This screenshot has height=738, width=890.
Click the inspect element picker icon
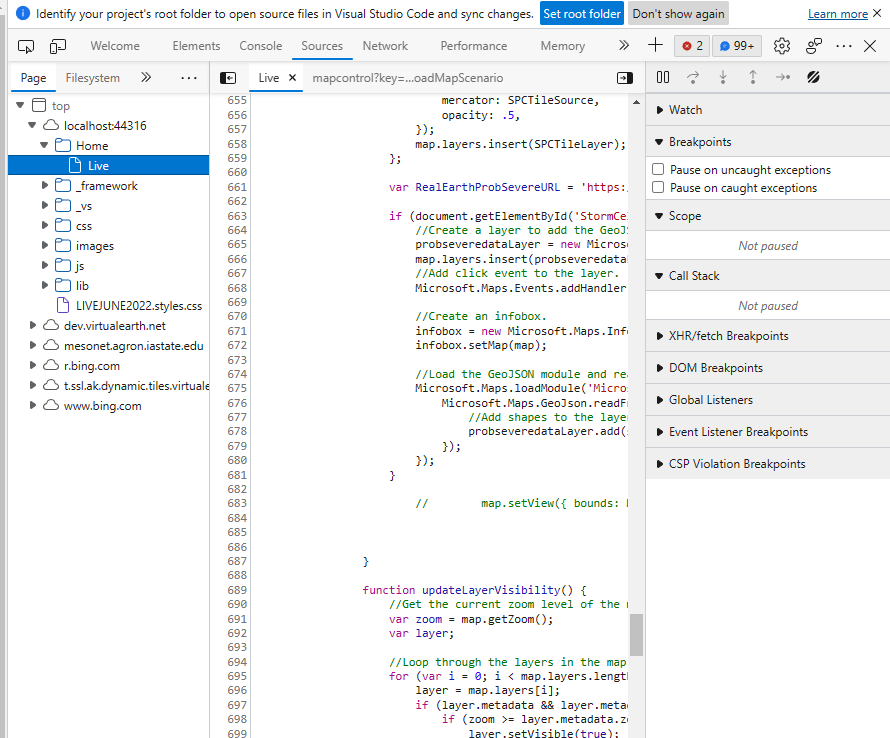tap(26, 46)
